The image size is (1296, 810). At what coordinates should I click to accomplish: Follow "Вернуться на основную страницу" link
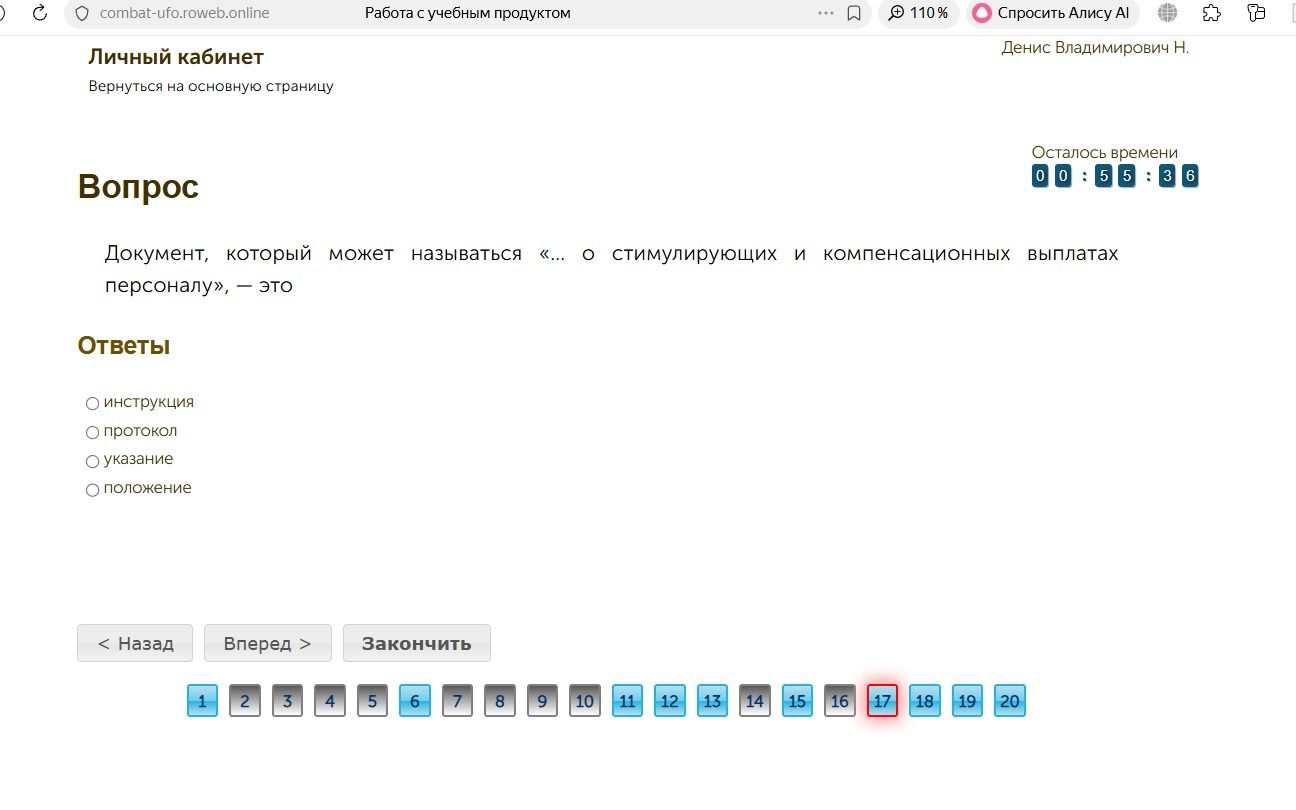coord(211,86)
